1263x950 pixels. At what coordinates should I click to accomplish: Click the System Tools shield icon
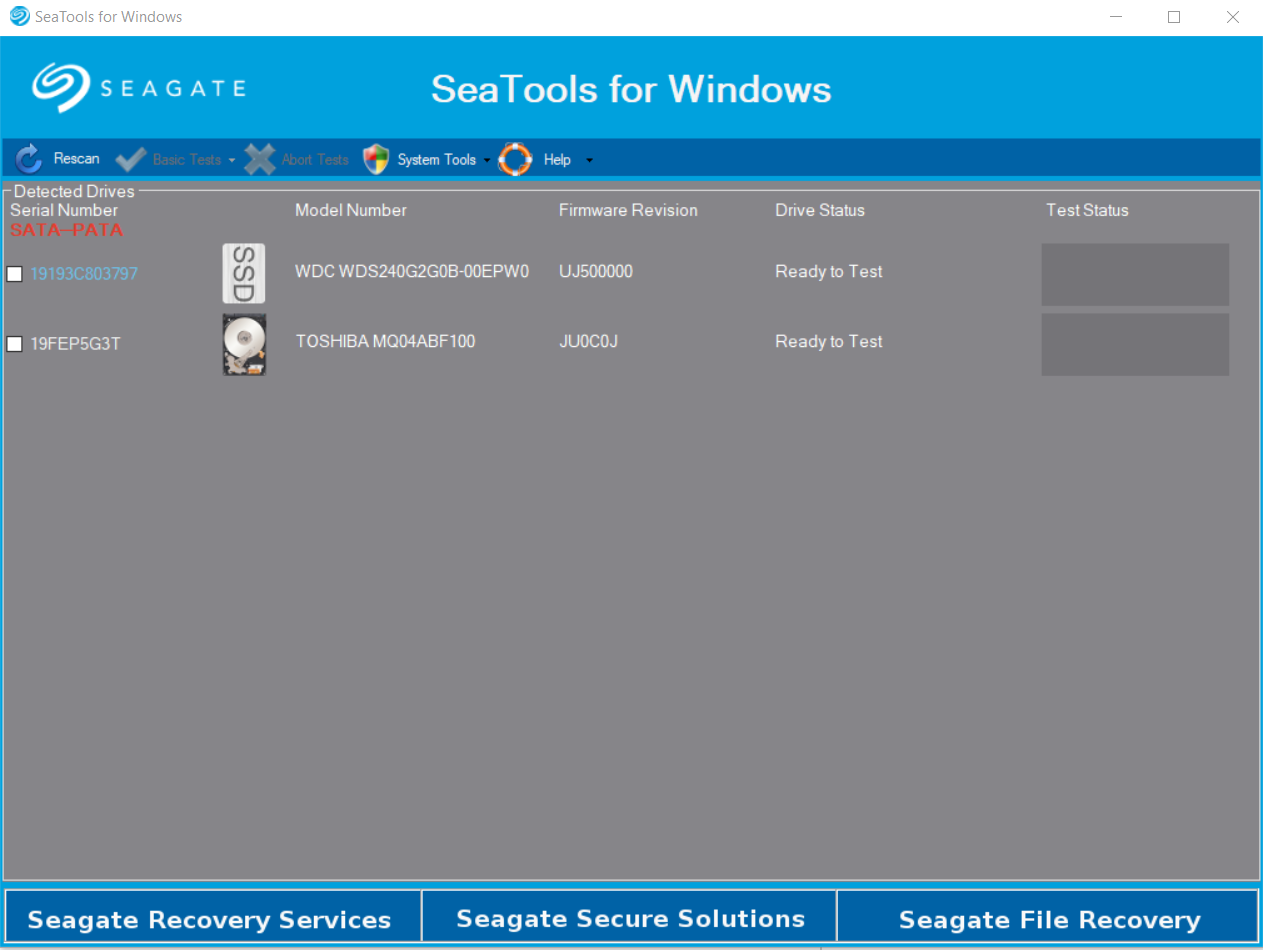point(376,159)
